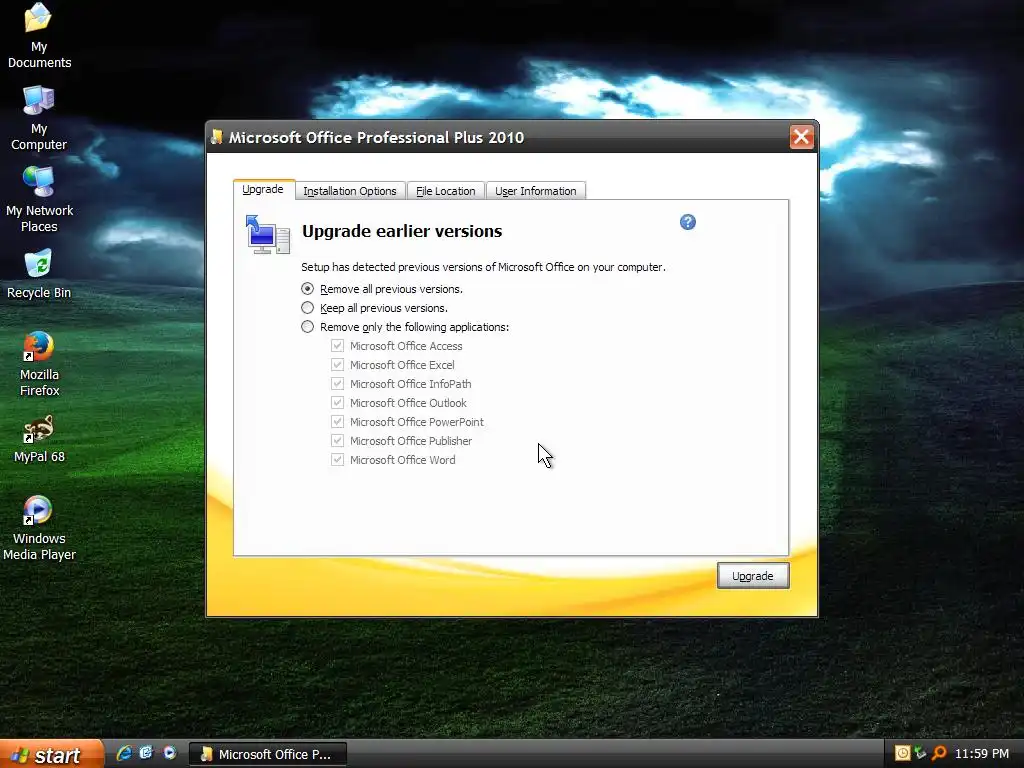
Task: Toggle Microsoft Office Excel checkbox
Action: 337,364
